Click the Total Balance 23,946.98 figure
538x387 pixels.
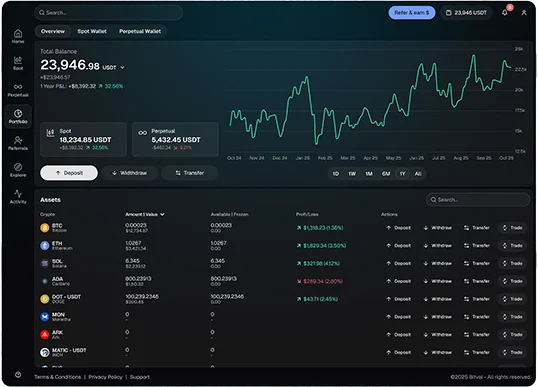click(x=70, y=65)
